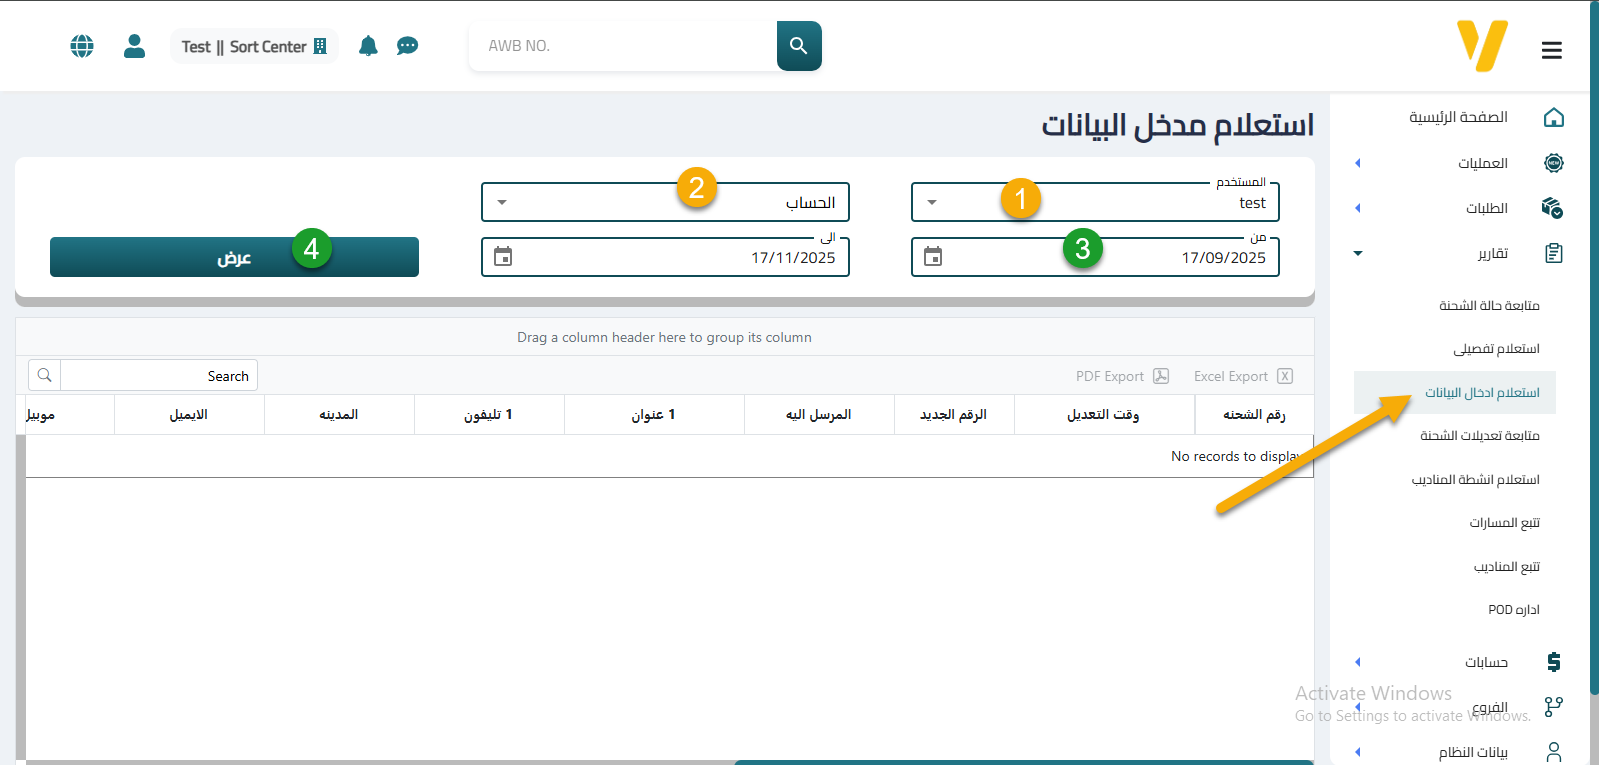This screenshot has width=1599, height=765.
Task: Click the globe language icon
Action: click(82, 46)
